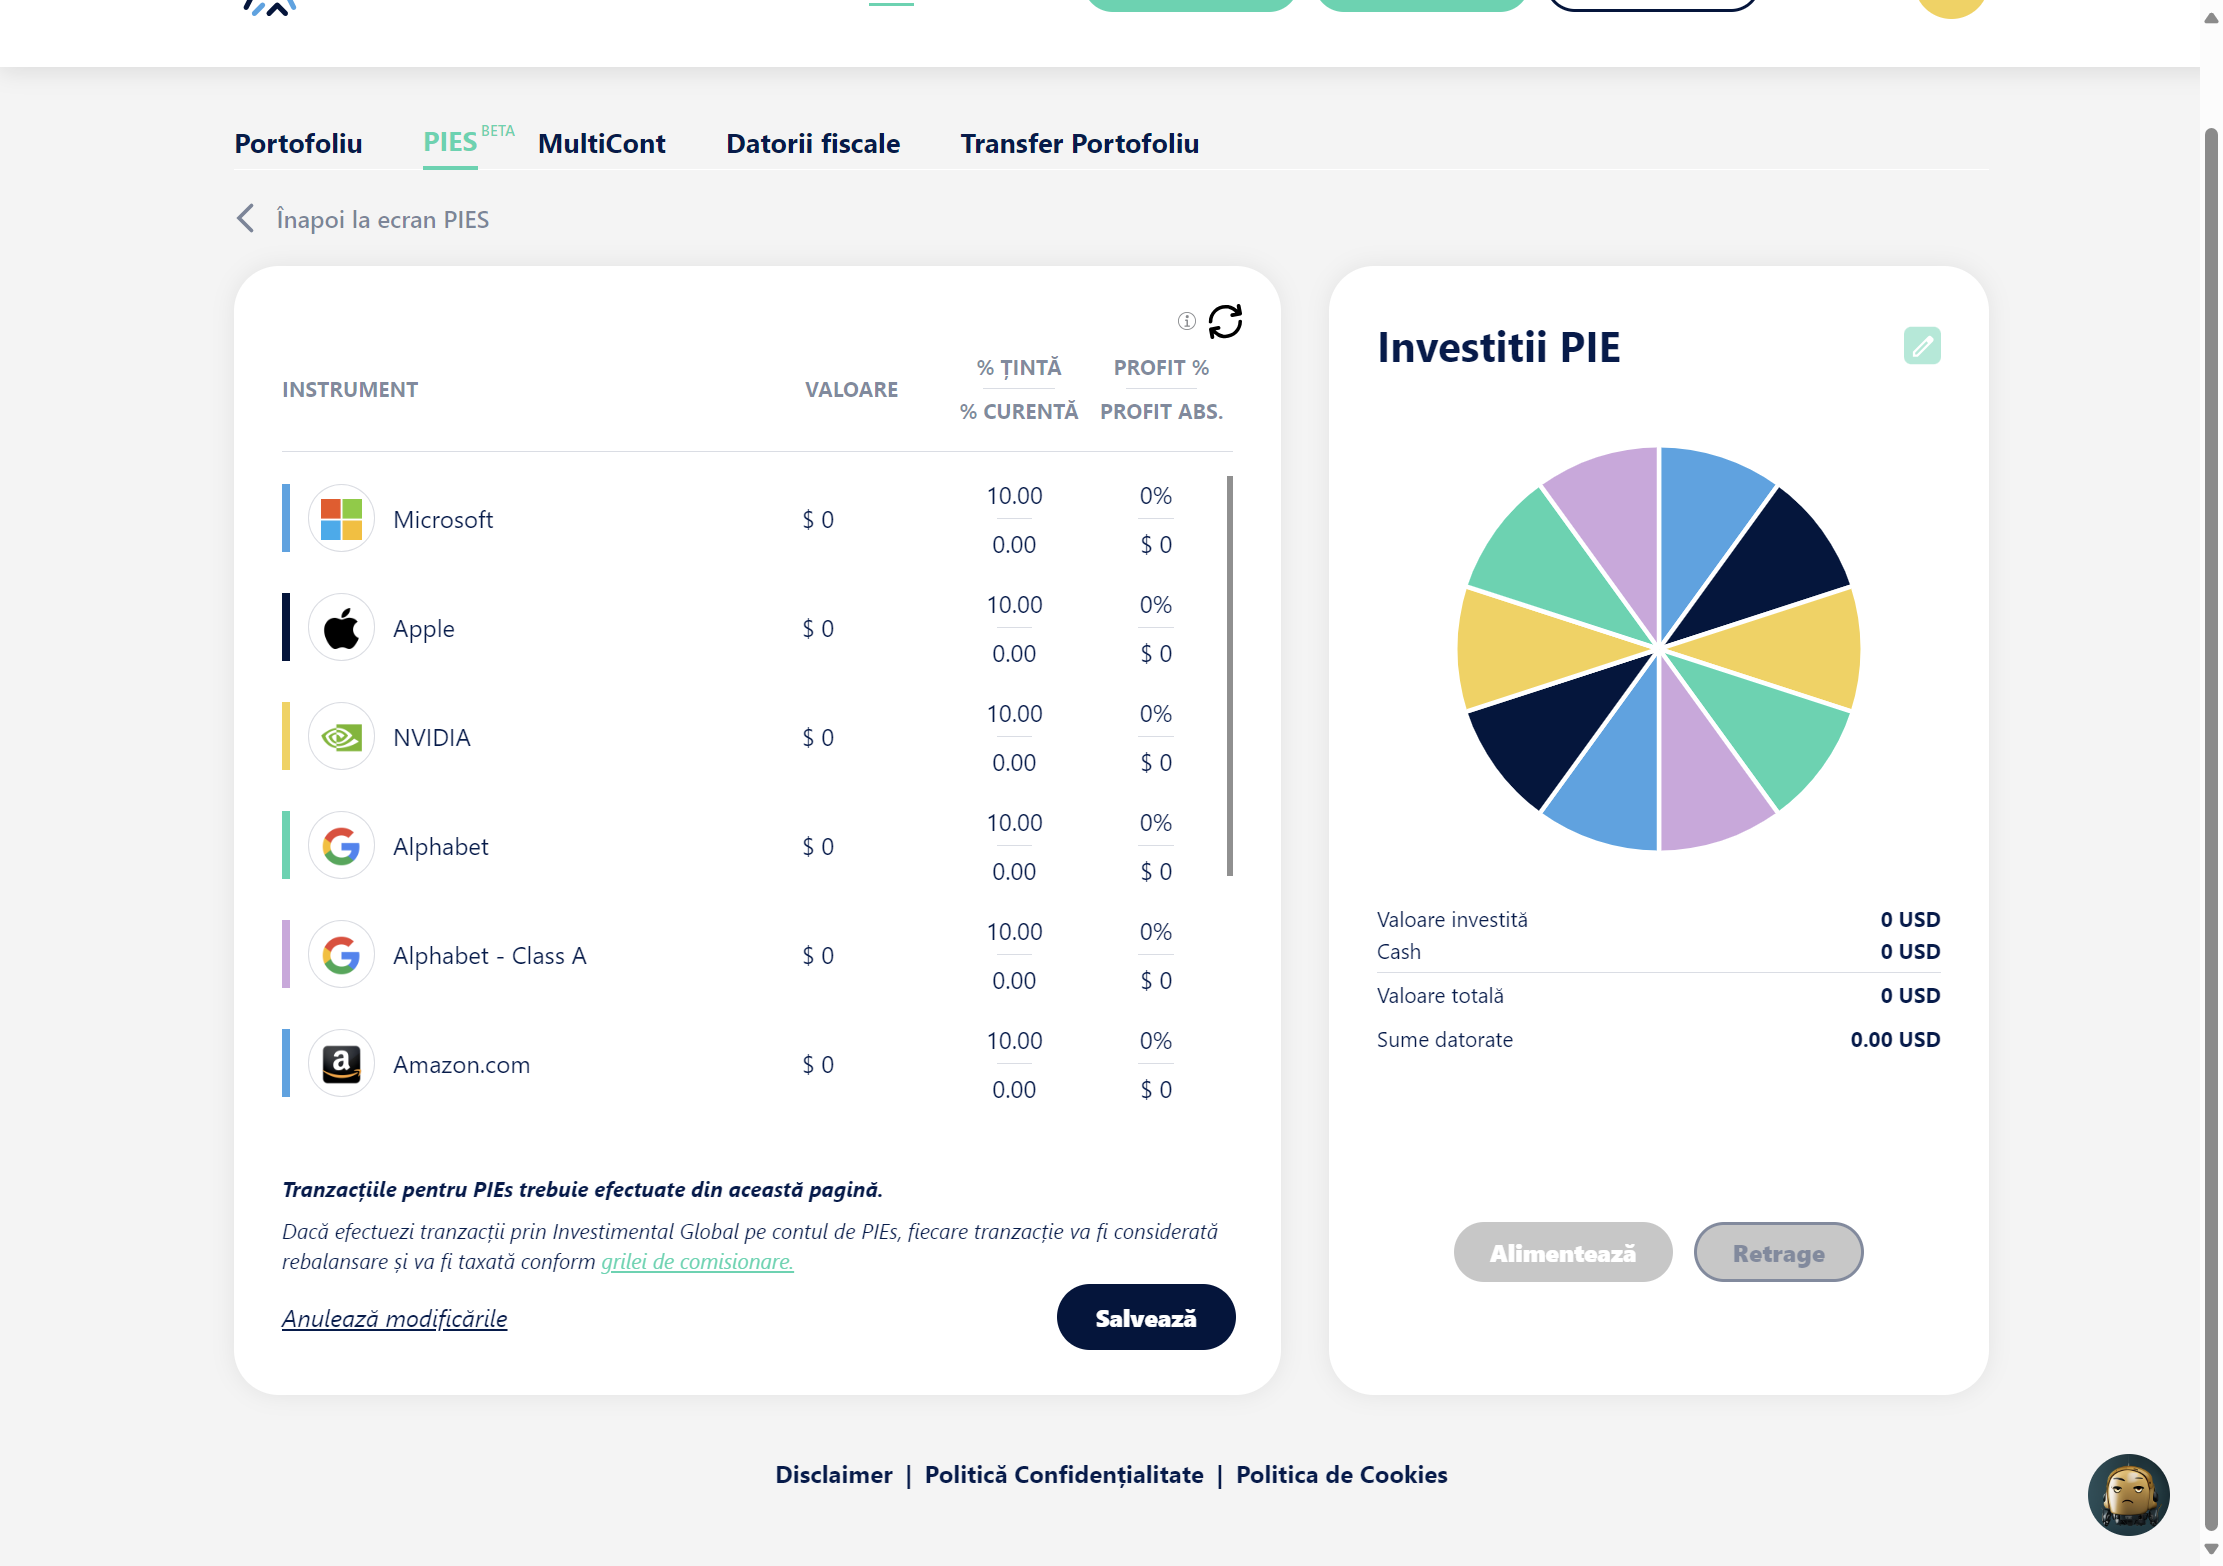Click Microsoft's 10.00 target percentage value
The height and width of the screenshot is (1566, 2223).
pyautogui.click(x=1014, y=496)
